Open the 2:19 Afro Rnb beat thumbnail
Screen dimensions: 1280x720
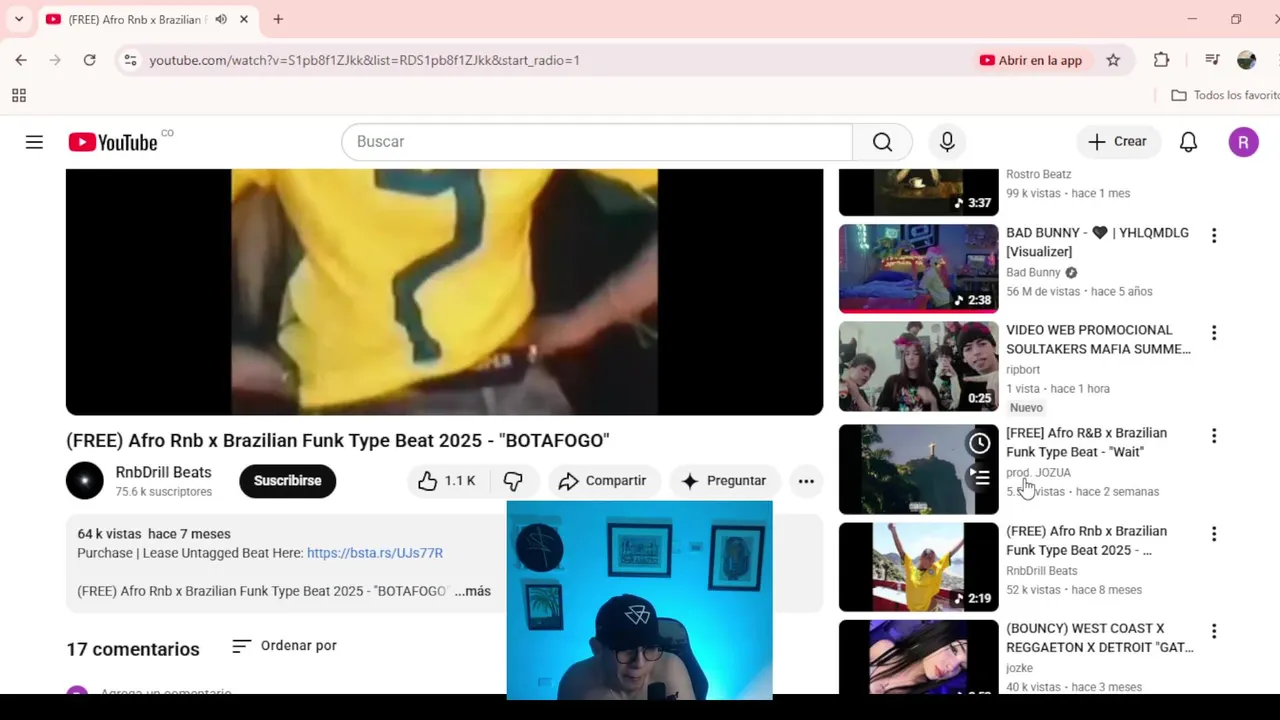918,567
